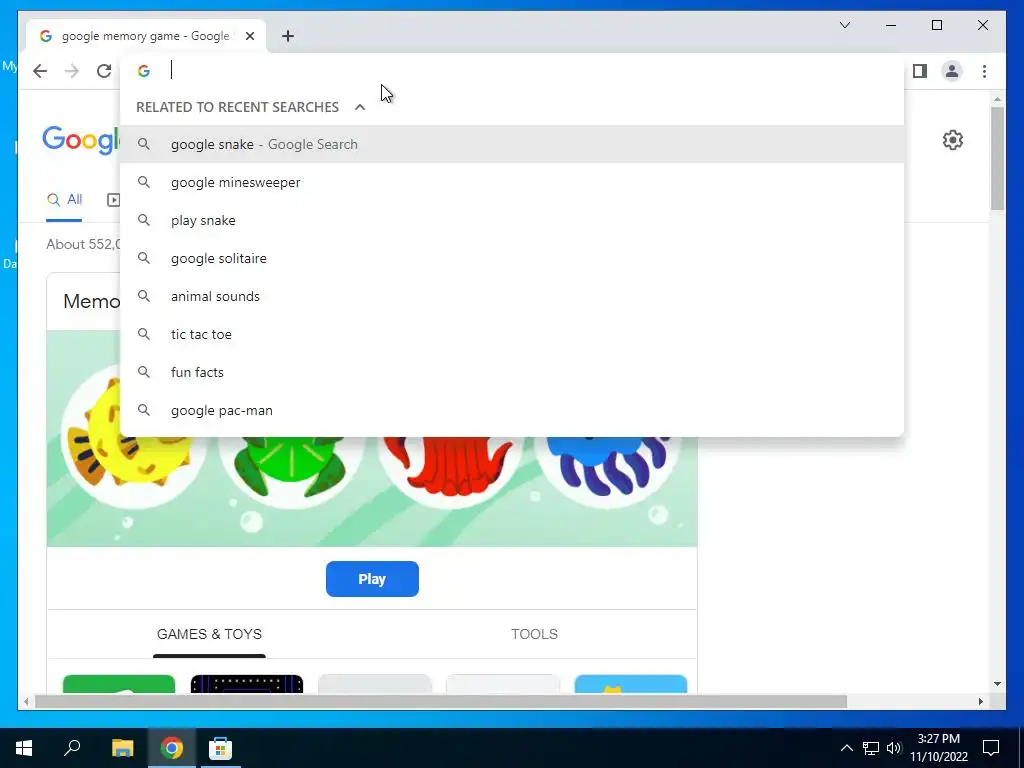
Task: Select the google pac-man suggestion
Action: point(512,410)
